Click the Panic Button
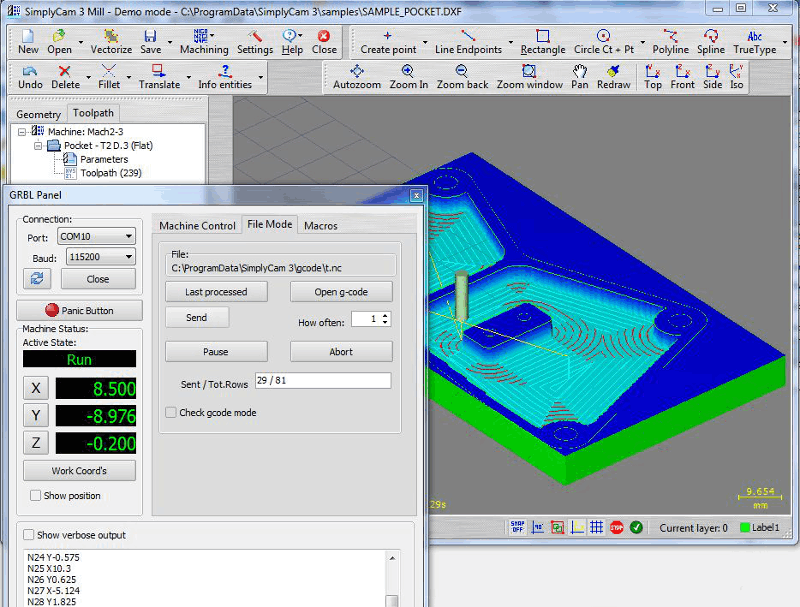This screenshot has width=800, height=607. coord(80,310)
